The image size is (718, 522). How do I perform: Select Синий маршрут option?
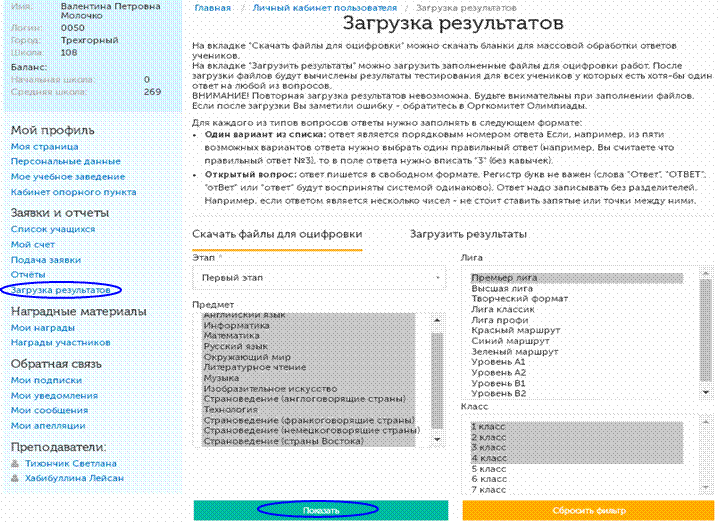(577, 341)
